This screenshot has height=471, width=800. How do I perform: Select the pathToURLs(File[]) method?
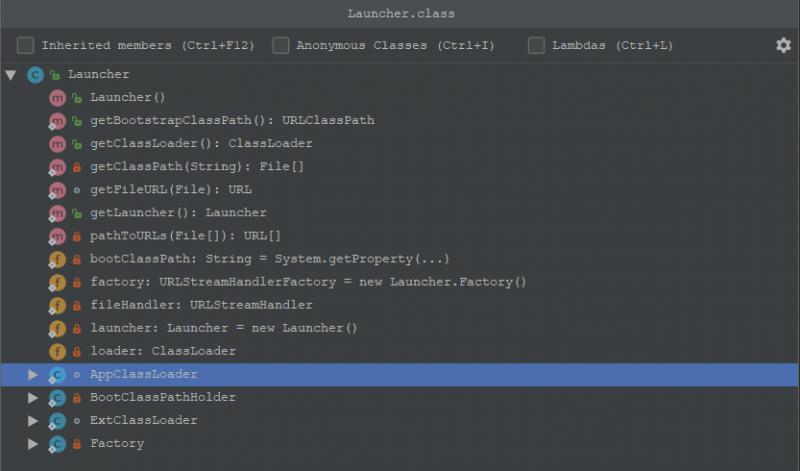(185, 236)
